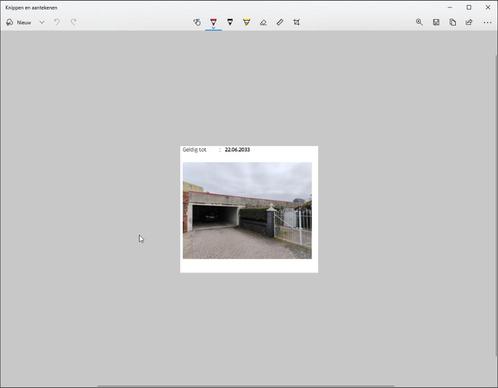Click the date 22.06.2033 text
Image resolution: width=498 pixels, height=388 pixels.
click(x=237, y=150)
